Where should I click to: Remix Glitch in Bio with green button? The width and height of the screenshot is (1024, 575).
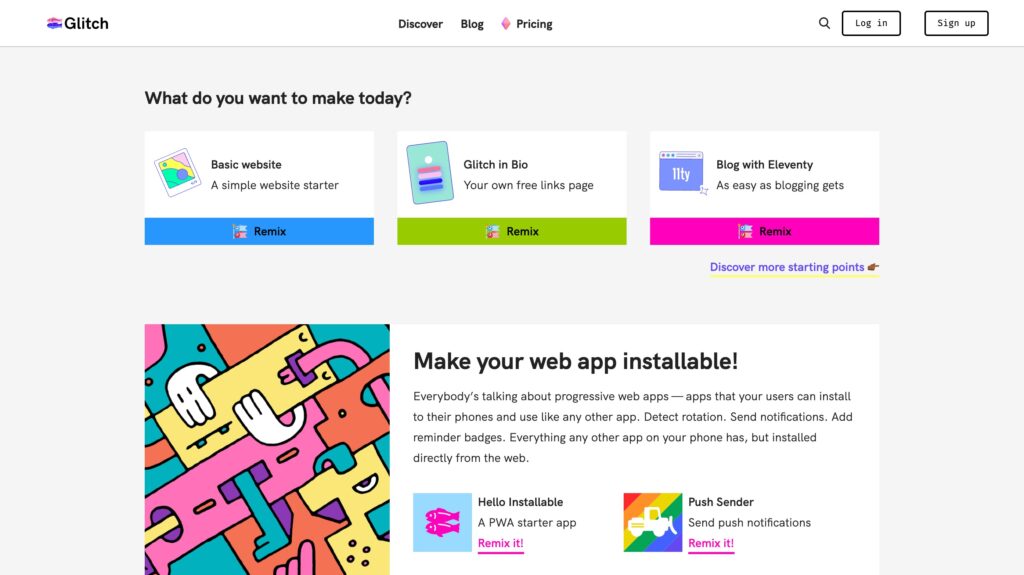[512, 231]
